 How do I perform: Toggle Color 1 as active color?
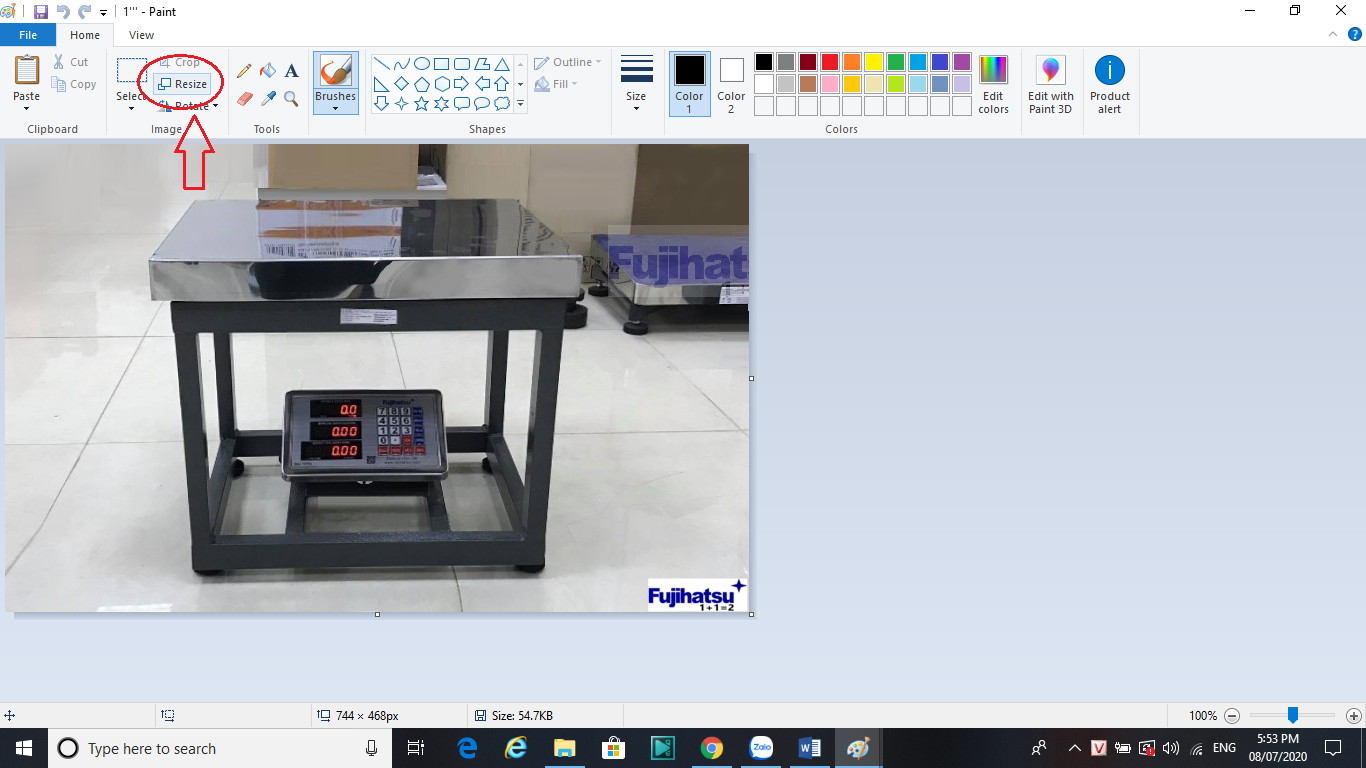tap(689, 83)
